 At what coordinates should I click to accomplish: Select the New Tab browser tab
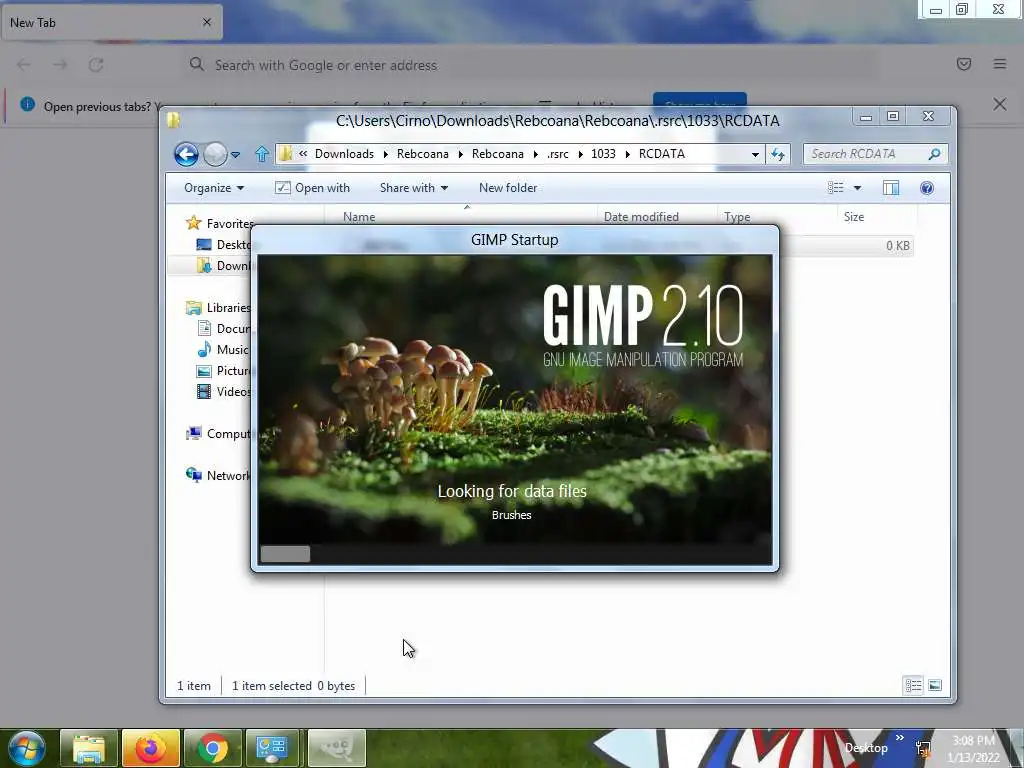click(x=111, y=22)
